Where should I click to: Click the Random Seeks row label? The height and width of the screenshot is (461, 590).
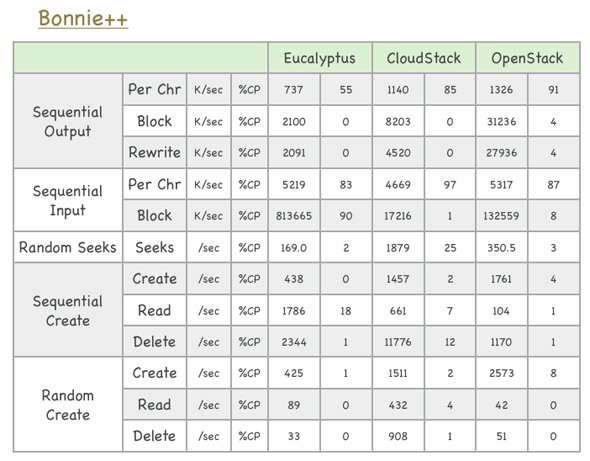click(x=68, y=247)
